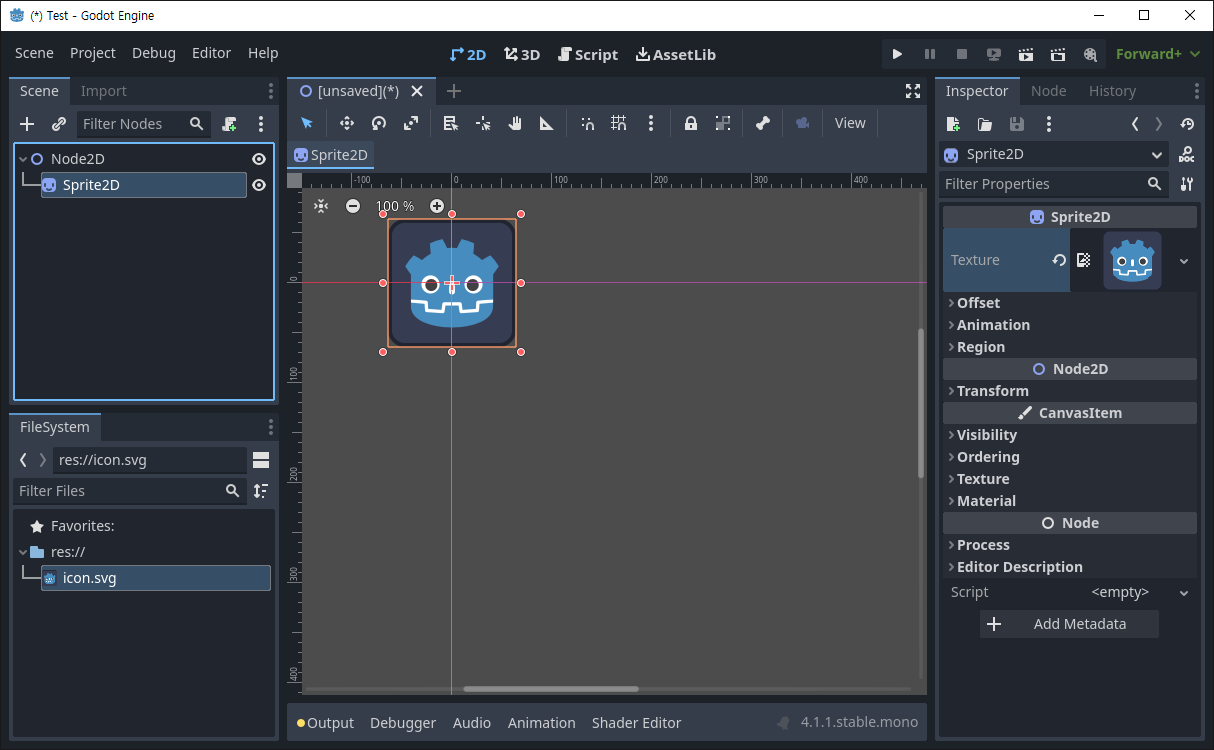This screenshot has width=1214, height=750.
Task: Open Sprite2D node selector dropdown
Action: pos(1055,155)
